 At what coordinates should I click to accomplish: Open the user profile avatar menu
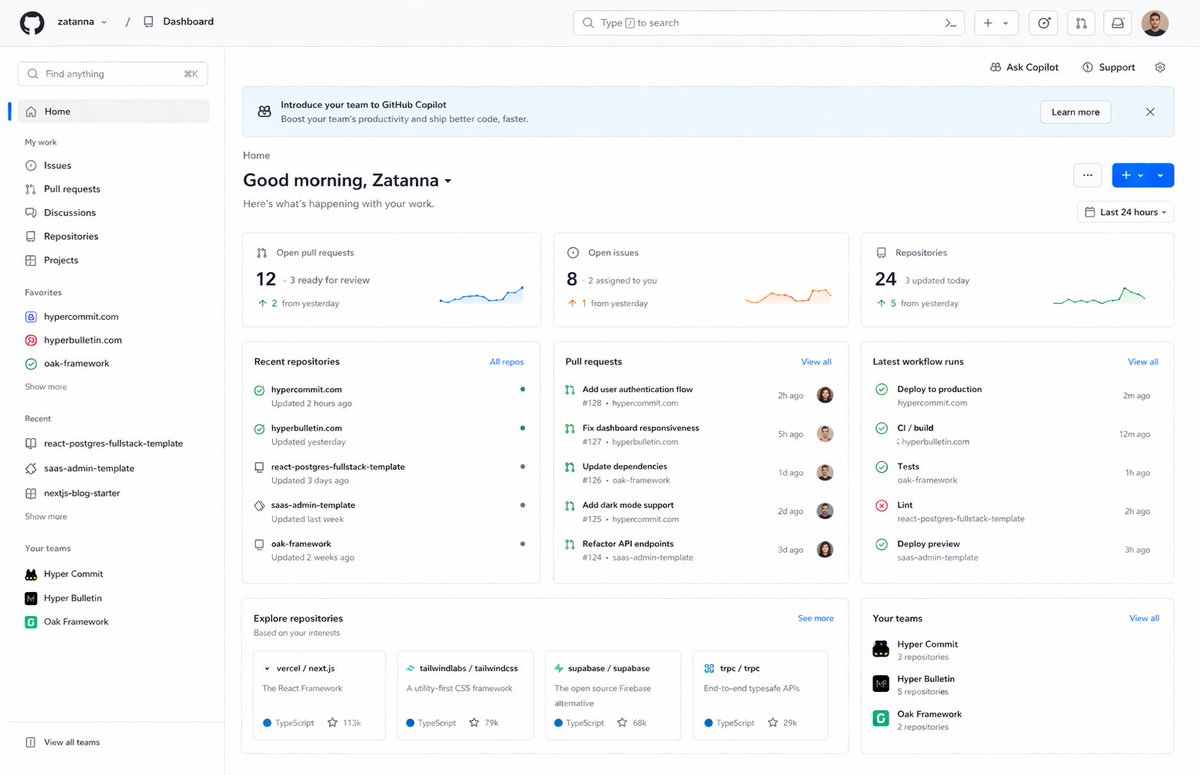(x=1155, y=23)
